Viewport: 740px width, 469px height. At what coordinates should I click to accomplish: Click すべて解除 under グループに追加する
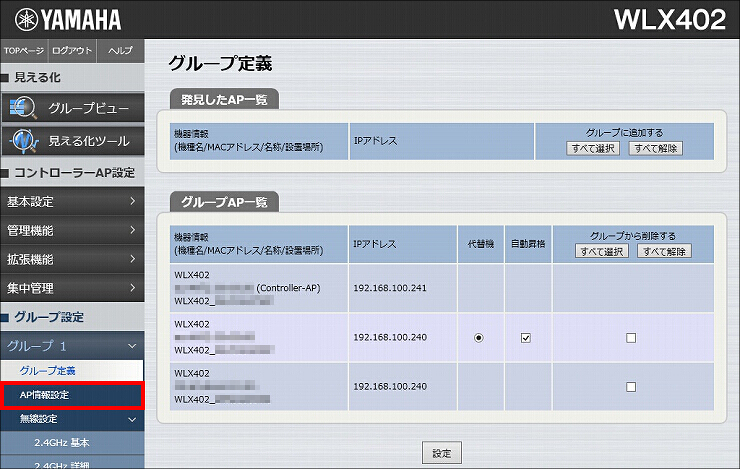point(656,149)
